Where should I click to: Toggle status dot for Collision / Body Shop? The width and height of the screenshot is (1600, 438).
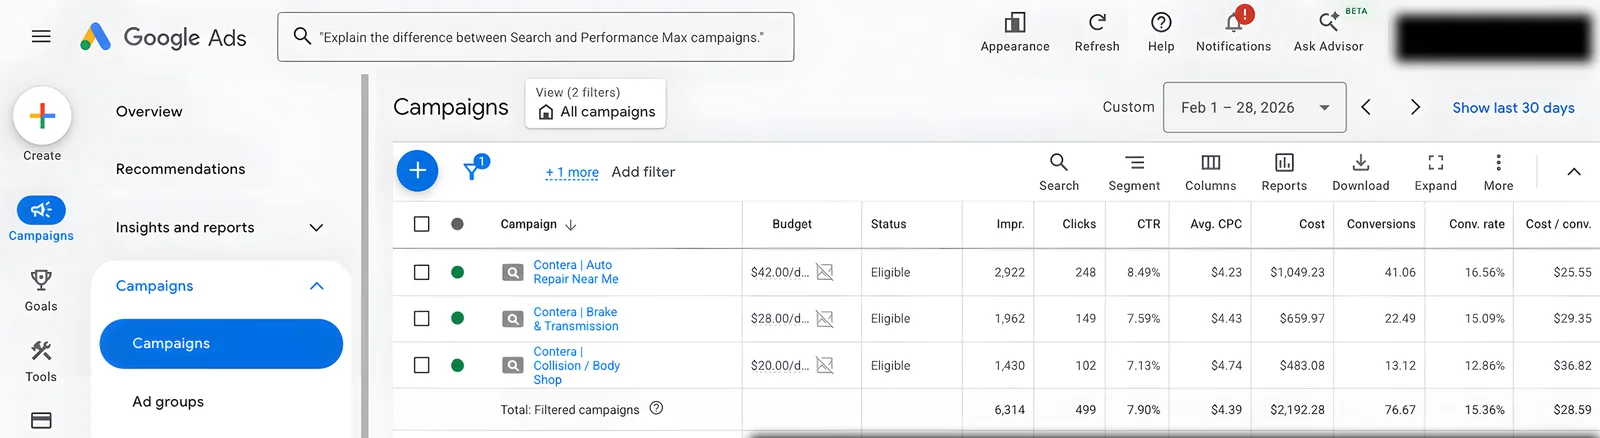pyautogui.click(x=457, y=366)
